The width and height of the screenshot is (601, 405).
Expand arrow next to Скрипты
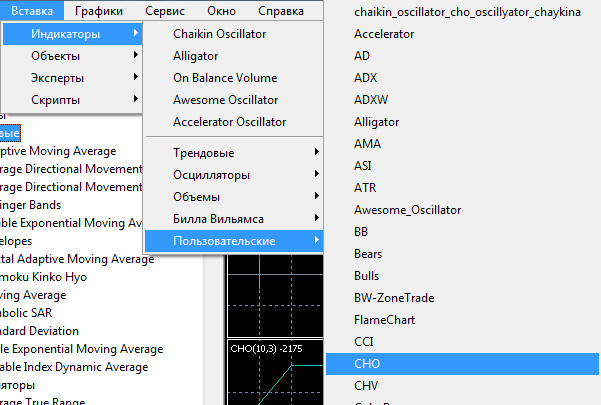pyautogui.click(x=135, y=98)
